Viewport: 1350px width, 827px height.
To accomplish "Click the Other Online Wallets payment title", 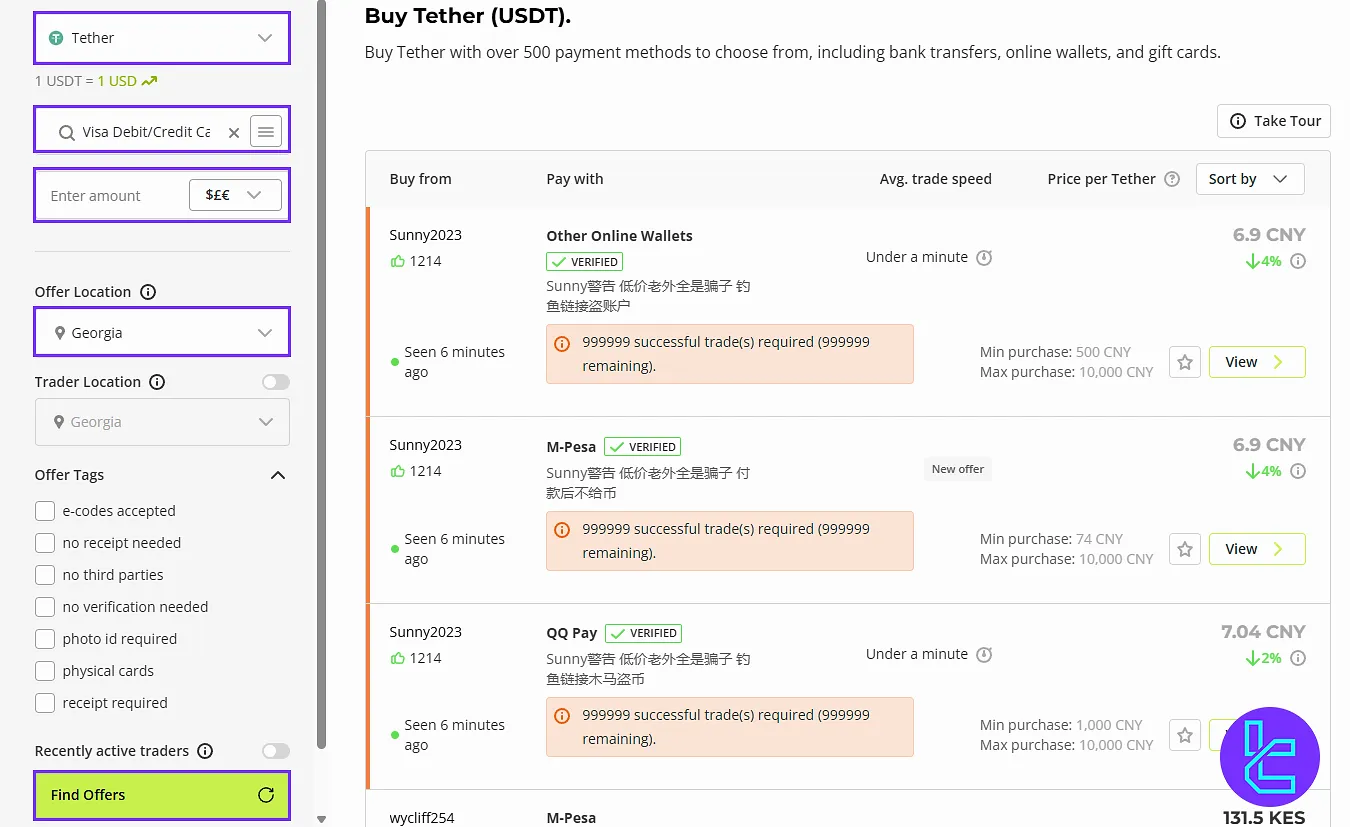I will (x=620, y=236).
